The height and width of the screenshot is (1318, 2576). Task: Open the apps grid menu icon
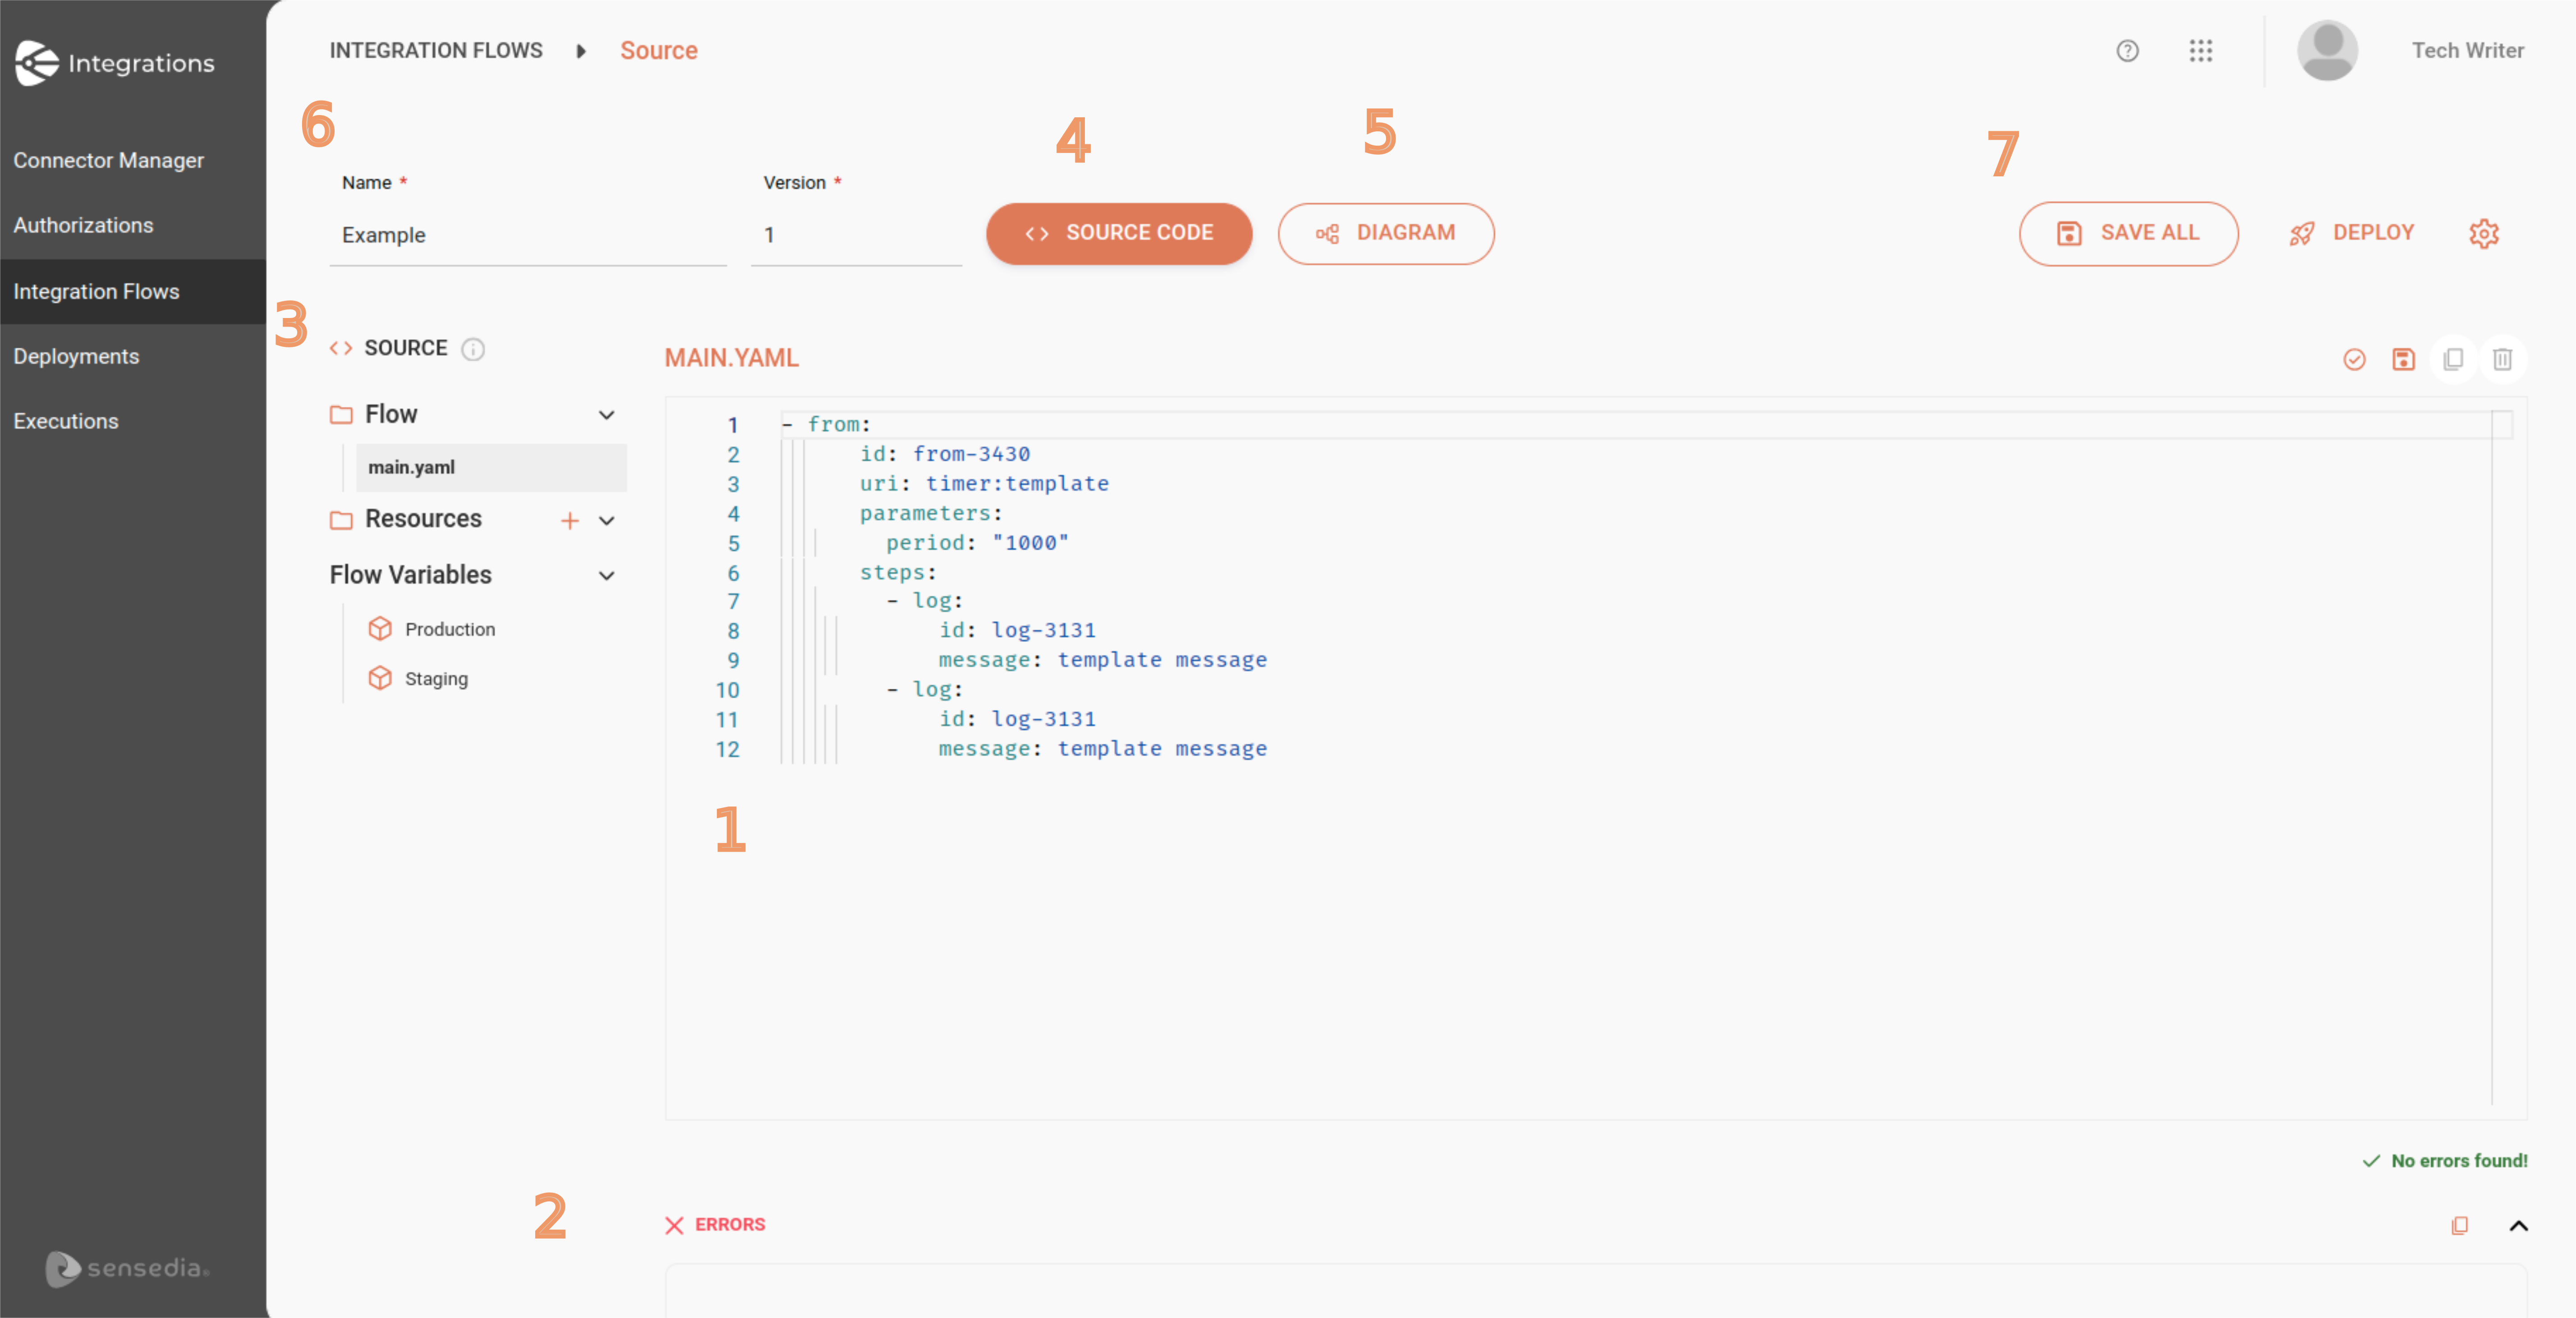2200,50
